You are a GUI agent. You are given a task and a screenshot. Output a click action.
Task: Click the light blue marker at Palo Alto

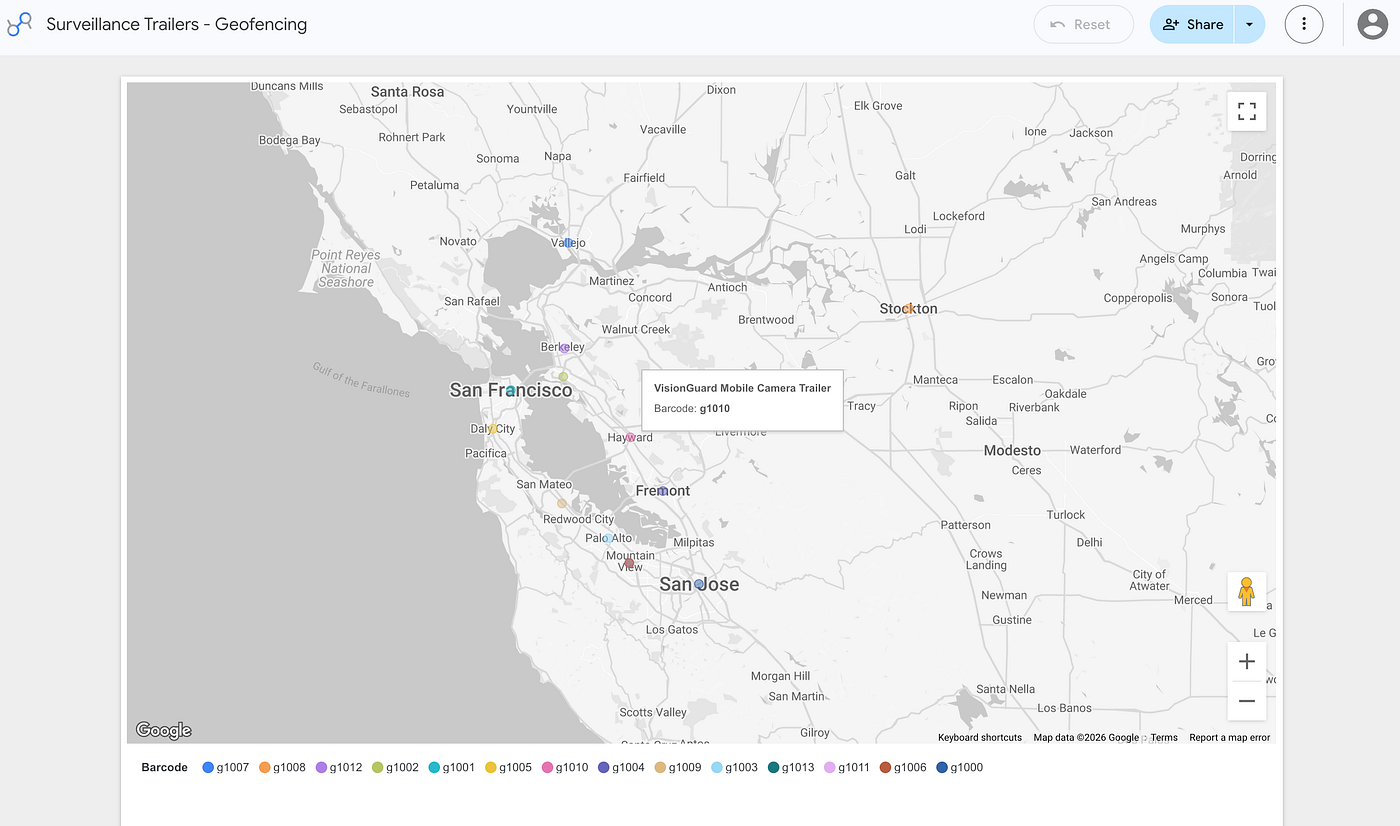[x=607, y=538]
